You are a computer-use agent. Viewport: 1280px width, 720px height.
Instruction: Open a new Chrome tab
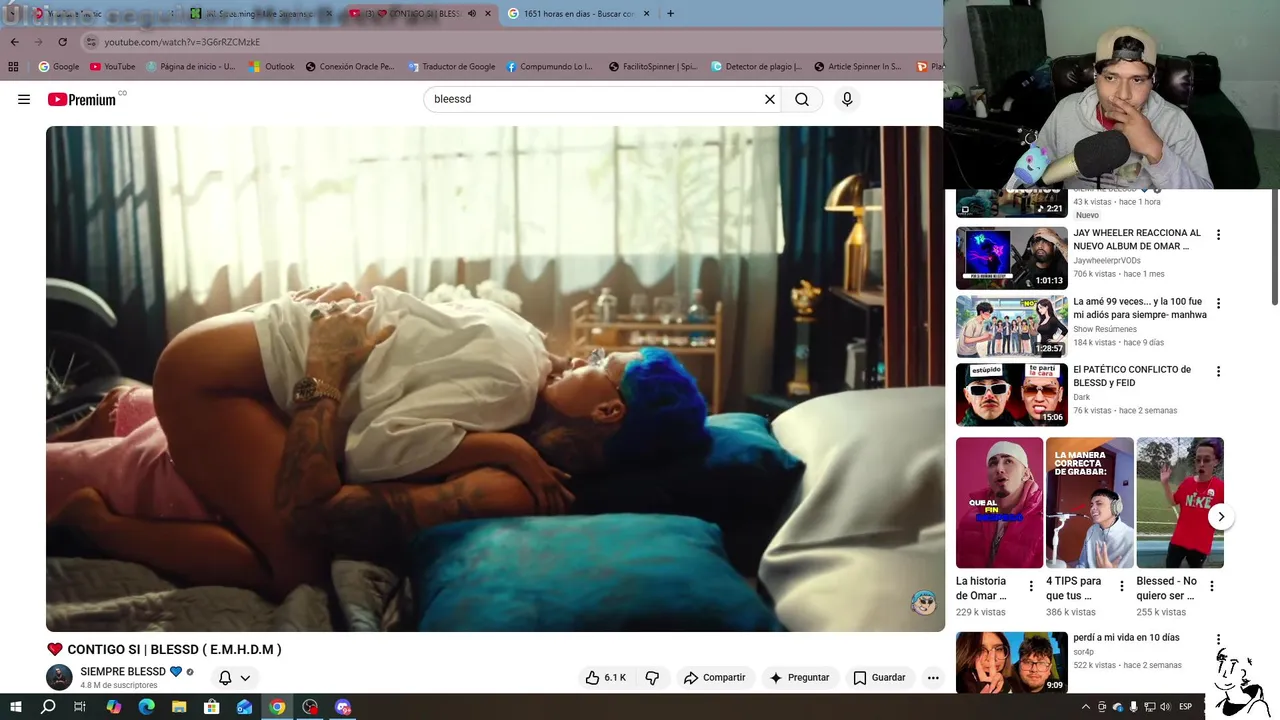tap(670, 14)
